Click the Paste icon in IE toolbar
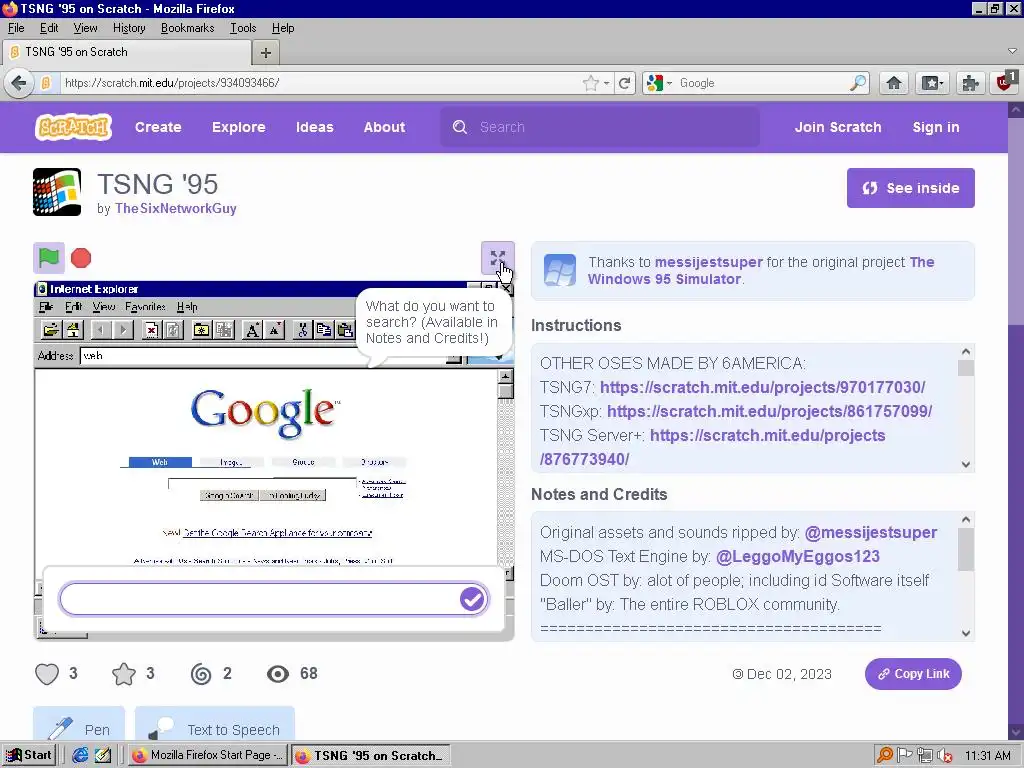 pyautogui.click(x=345, y=330)
